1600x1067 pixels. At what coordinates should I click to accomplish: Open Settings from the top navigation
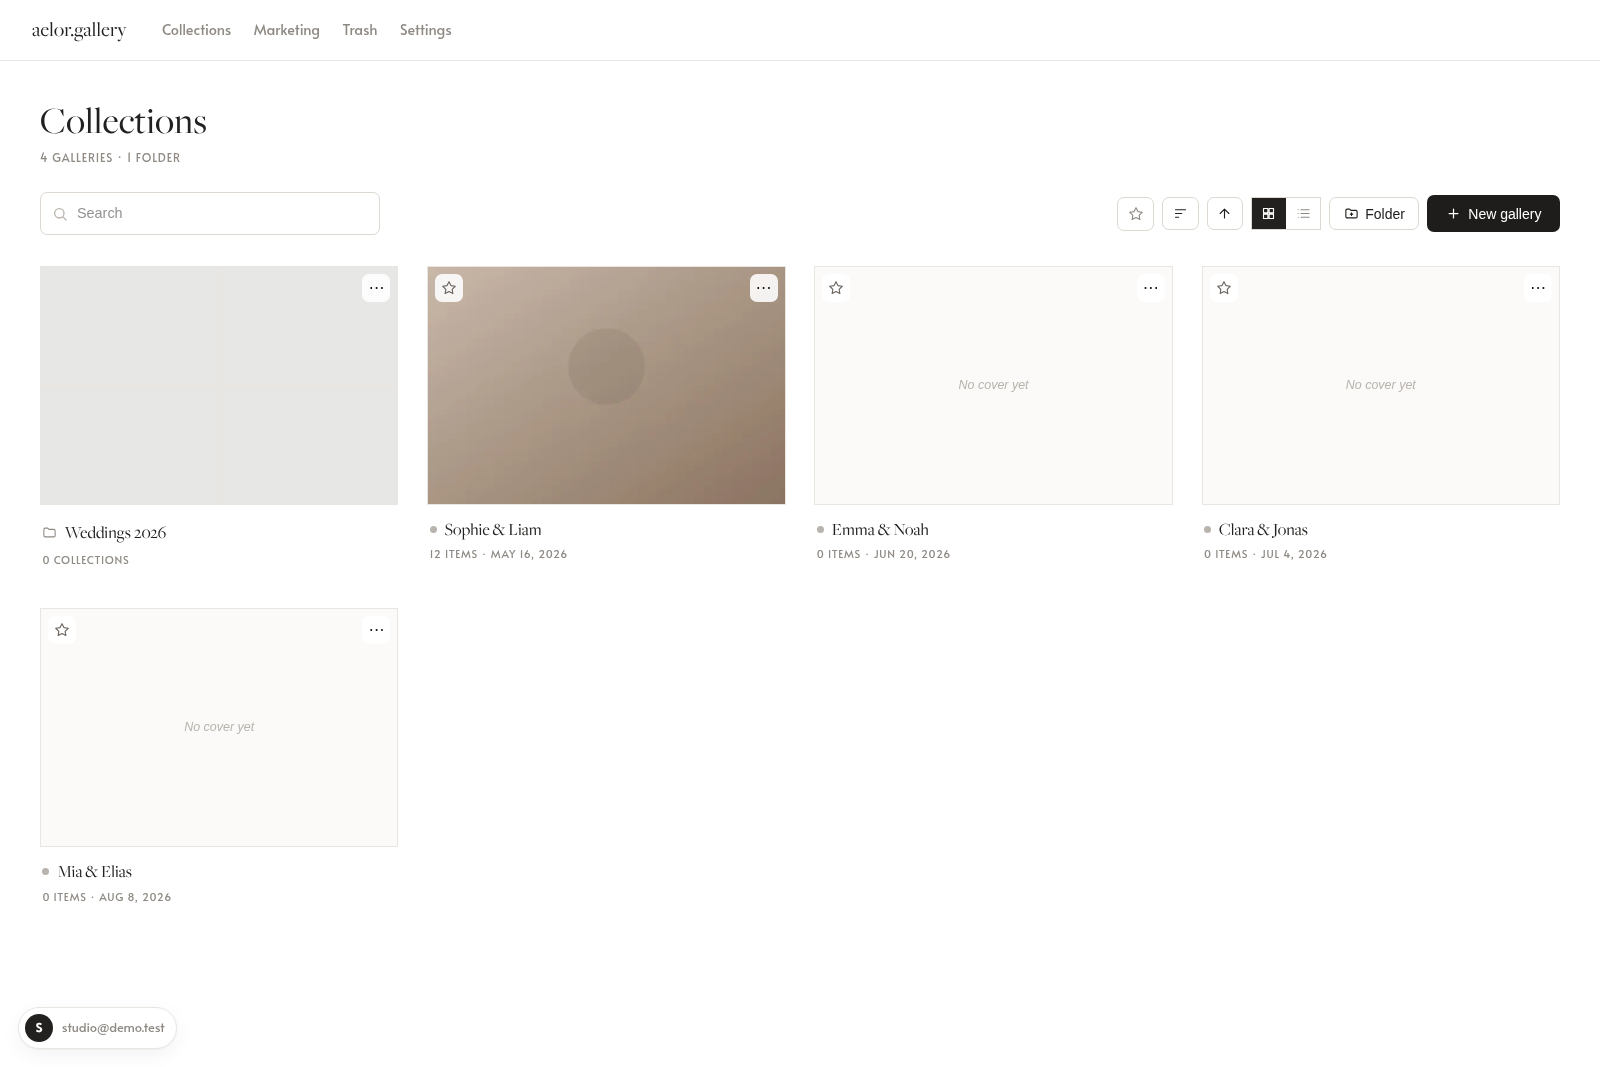coord(425,30)
